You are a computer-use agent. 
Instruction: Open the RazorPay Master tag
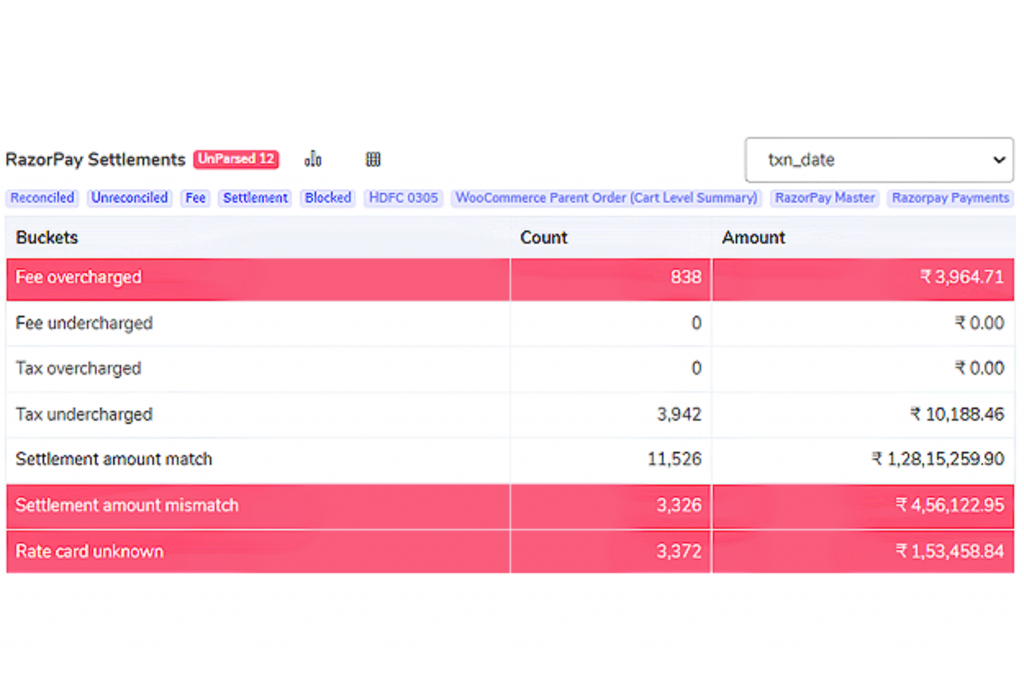click(825, 198)
